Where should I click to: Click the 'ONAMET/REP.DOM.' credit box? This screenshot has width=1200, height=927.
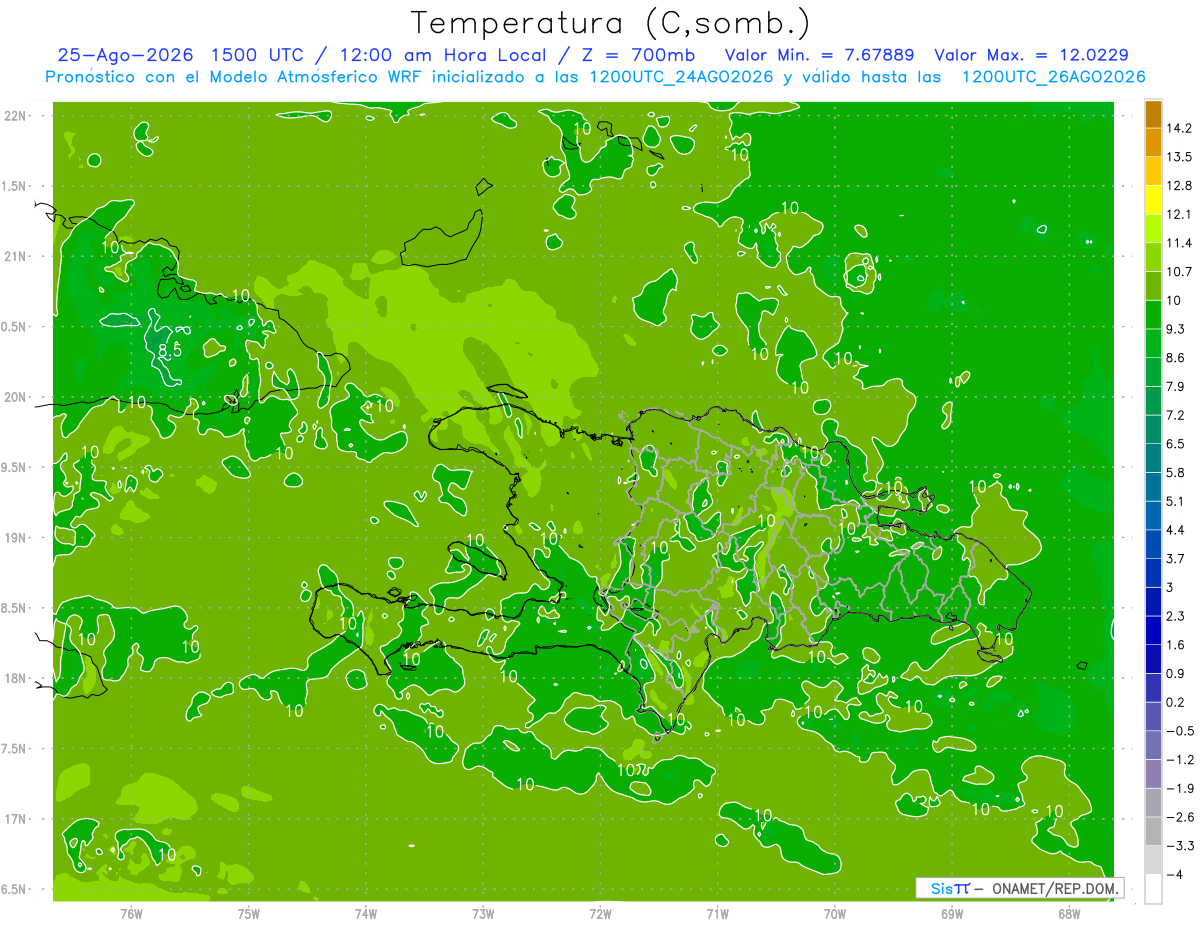pos(1020,888)
